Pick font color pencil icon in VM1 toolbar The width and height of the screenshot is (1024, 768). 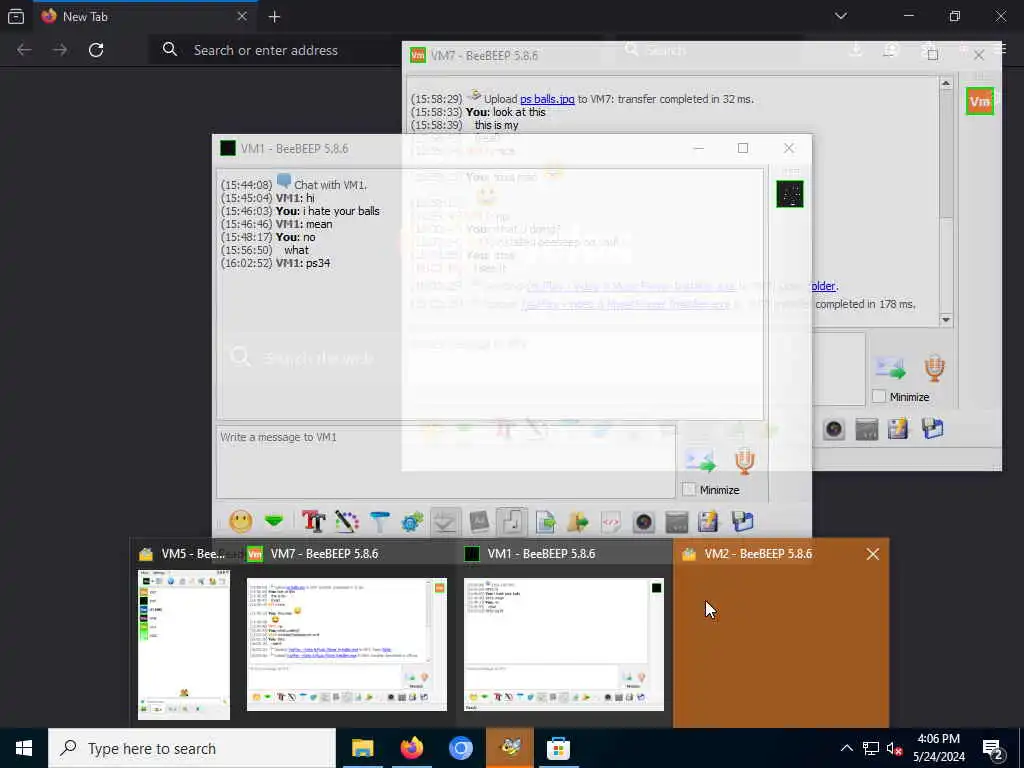[x=347, y=521]
